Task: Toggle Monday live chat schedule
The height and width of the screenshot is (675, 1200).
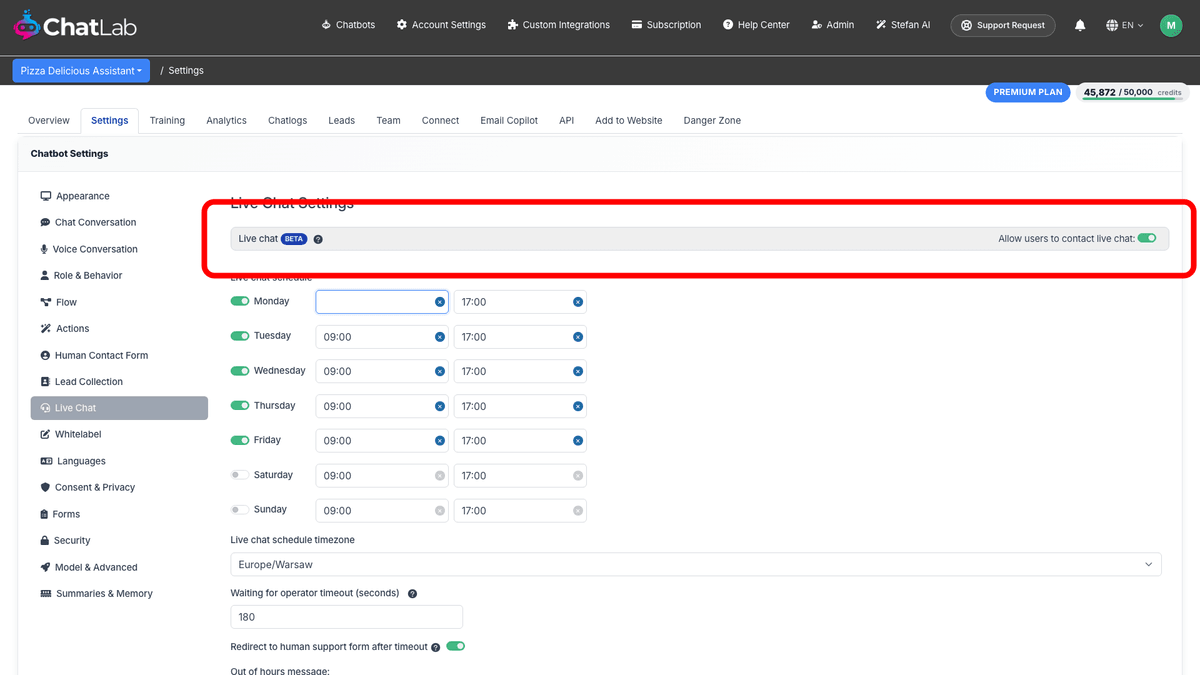Action: [x=240, y=301]
